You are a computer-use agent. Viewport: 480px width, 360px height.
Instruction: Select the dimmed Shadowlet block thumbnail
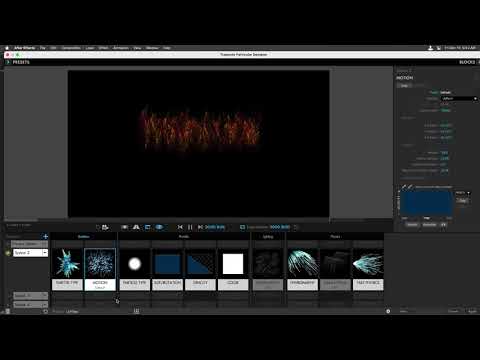268,264
